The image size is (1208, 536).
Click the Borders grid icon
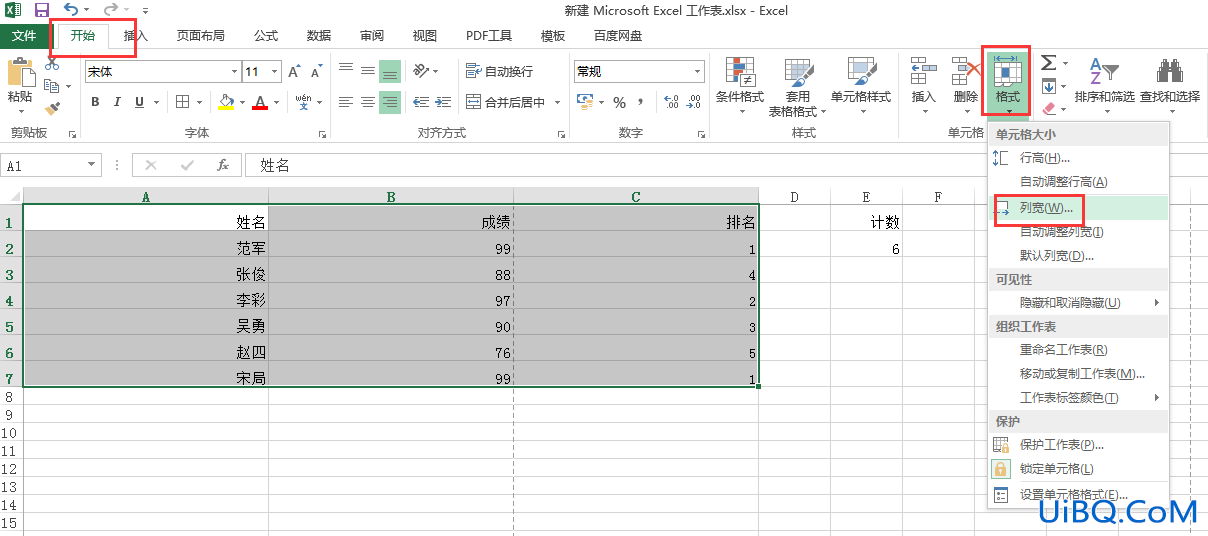point(183,102)
